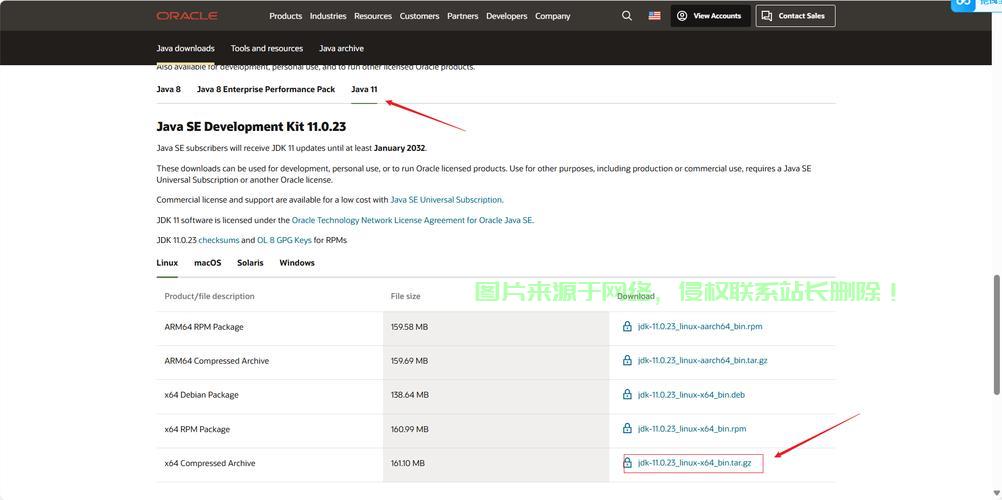Click lock icon beside jdk-11.0.23_linux-x64_bin.rpm
The height and width of the screenshot is (500, 1002).
pyautogui.click(x=627, y=428)
